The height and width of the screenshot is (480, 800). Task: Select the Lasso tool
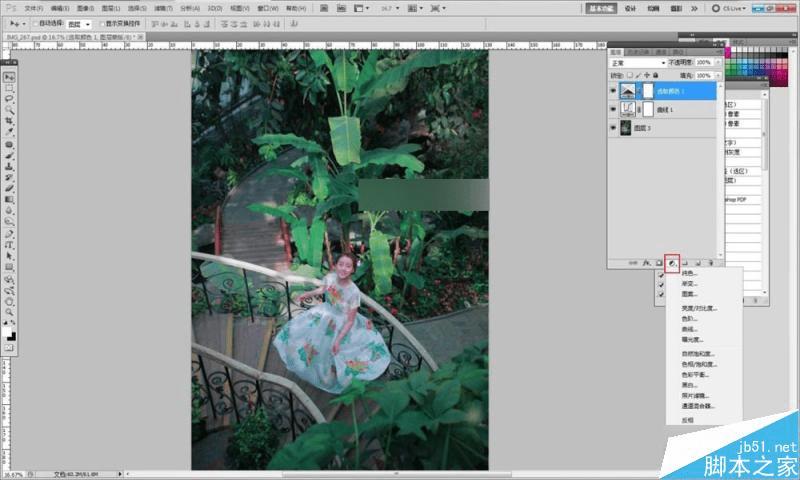10,99
